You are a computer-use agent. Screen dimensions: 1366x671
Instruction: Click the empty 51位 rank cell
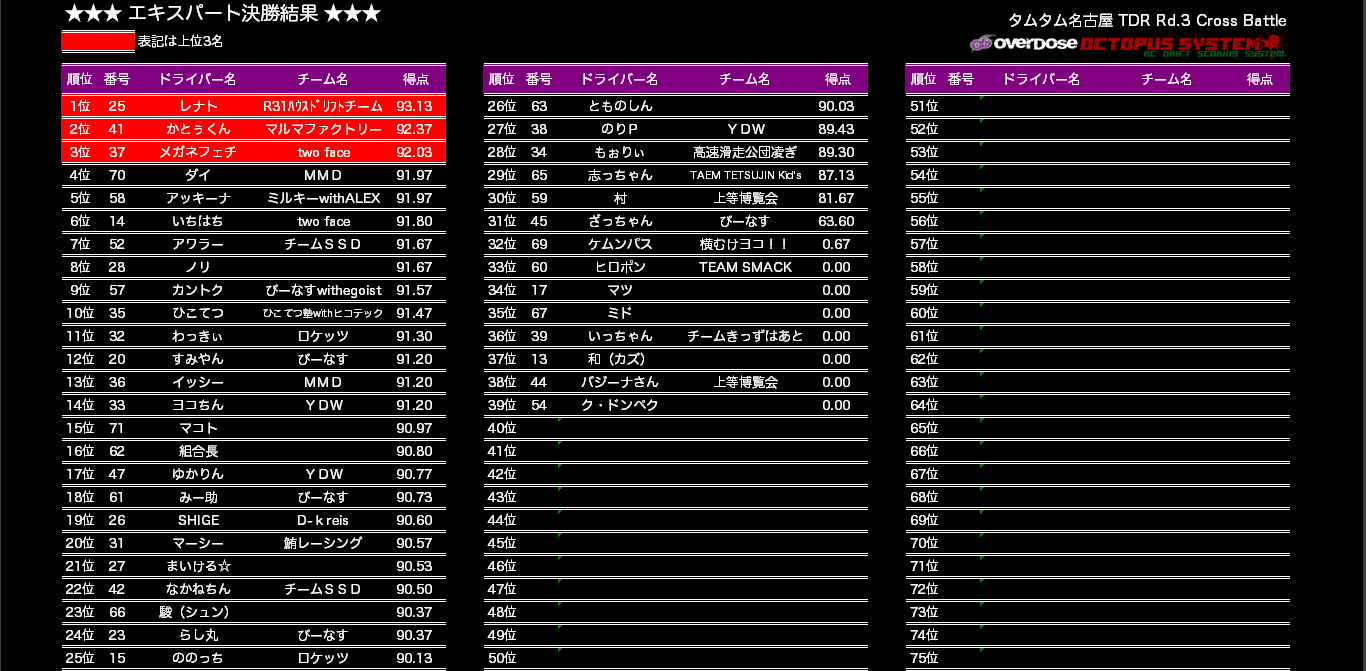coord(924,106)
